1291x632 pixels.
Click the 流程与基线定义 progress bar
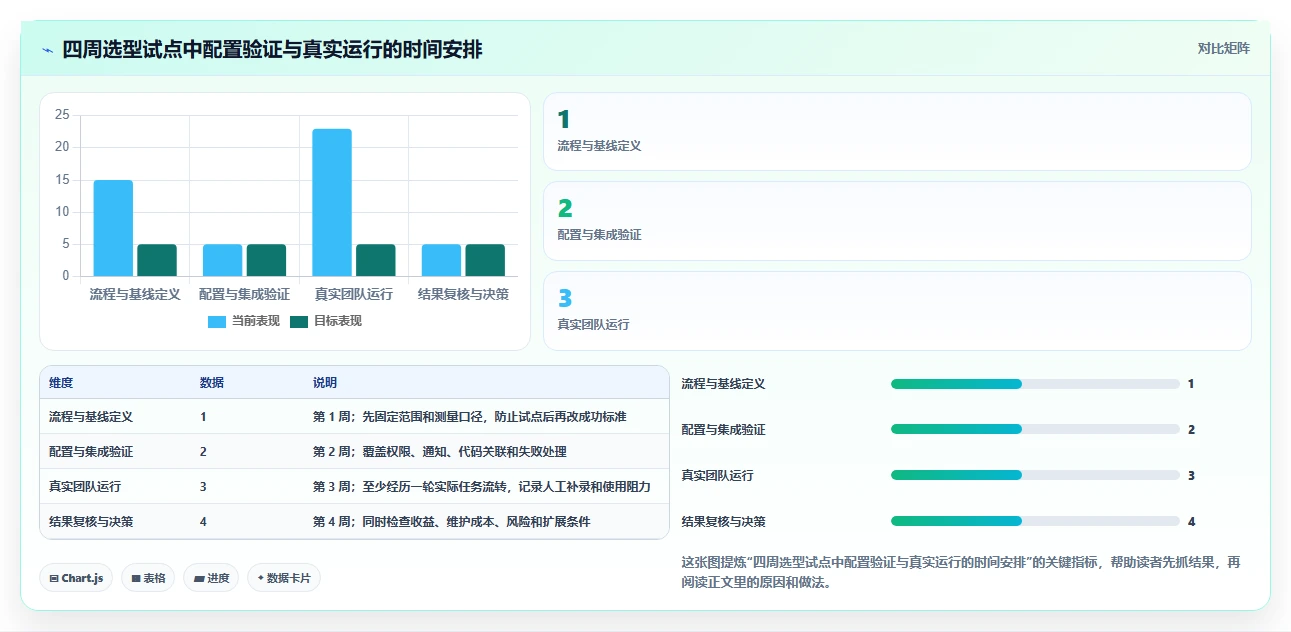point(1035,384)
